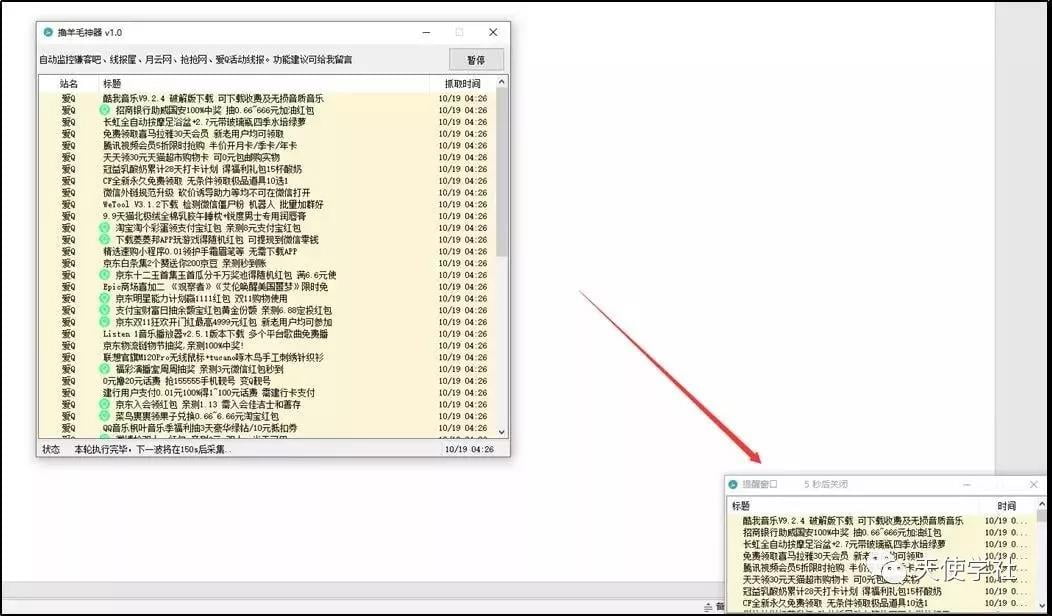Click the green icon beside 京东十二王首 row
This screenshot has width=1052, height=616.
(105, 275)
